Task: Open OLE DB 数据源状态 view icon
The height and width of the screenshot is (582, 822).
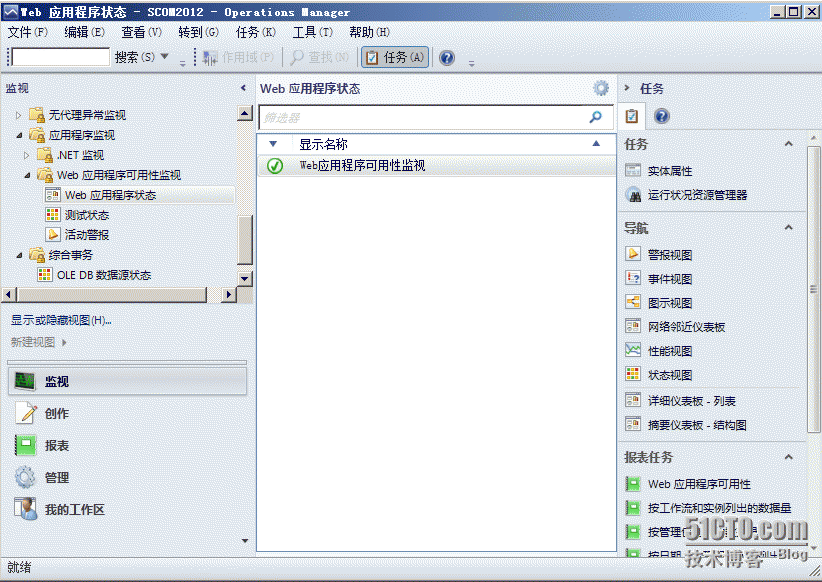Action: point(45,275)
